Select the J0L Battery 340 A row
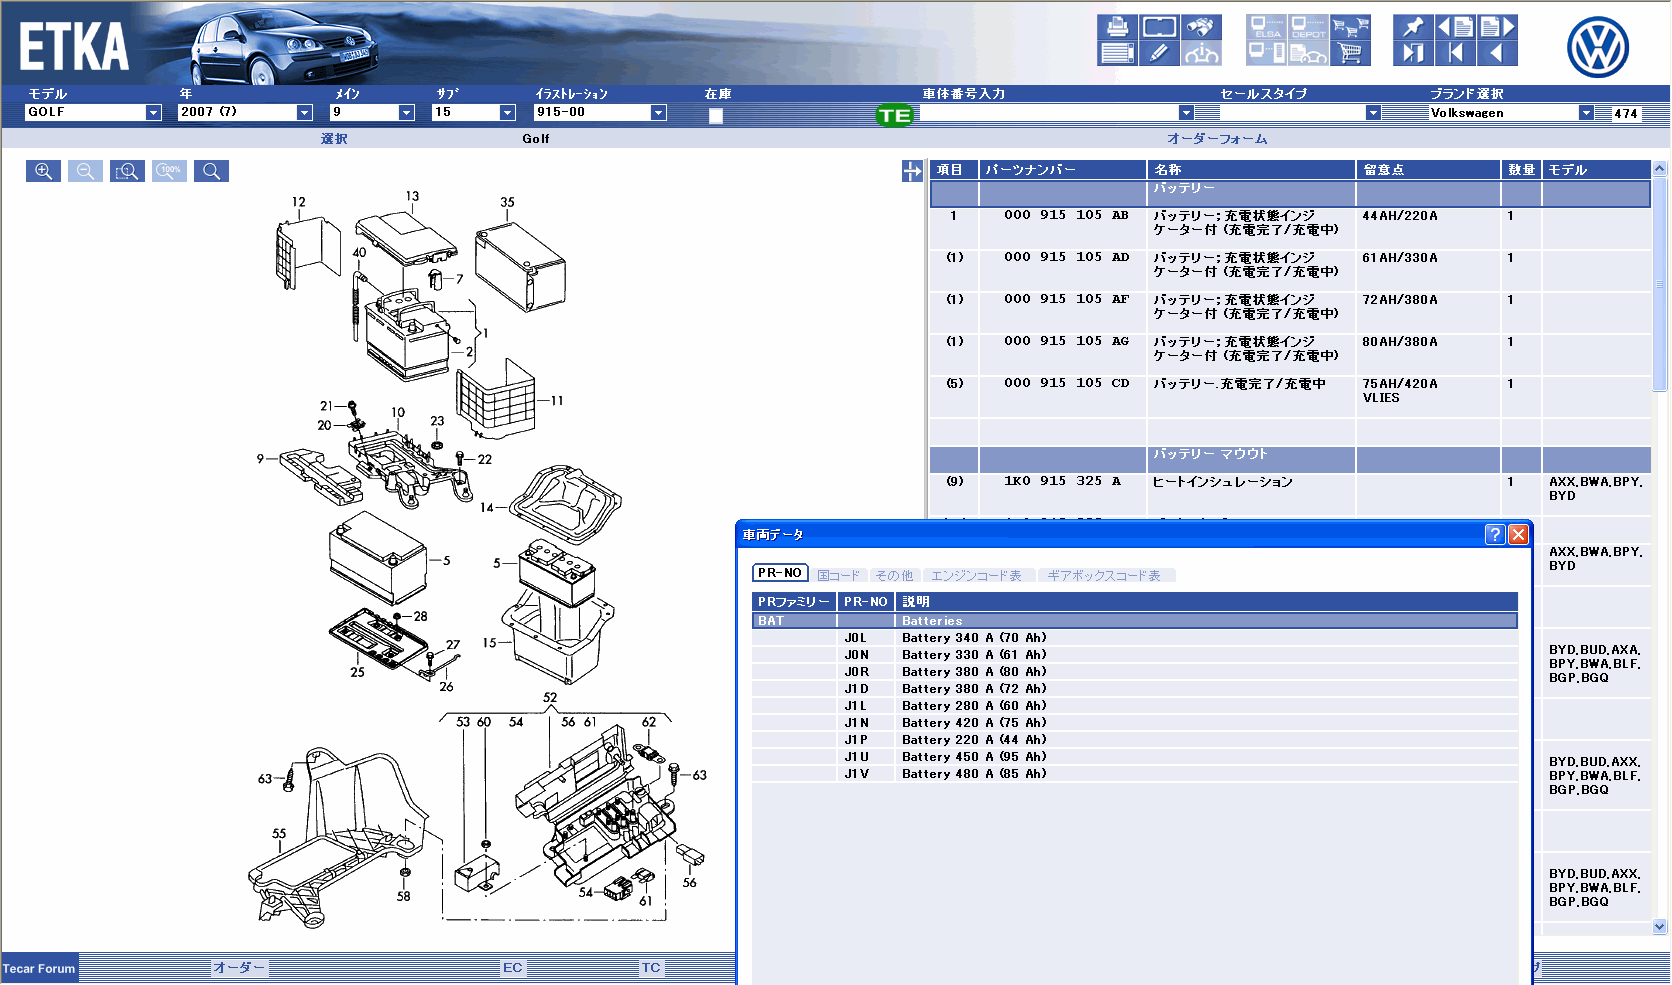 tap(1134, 638)
